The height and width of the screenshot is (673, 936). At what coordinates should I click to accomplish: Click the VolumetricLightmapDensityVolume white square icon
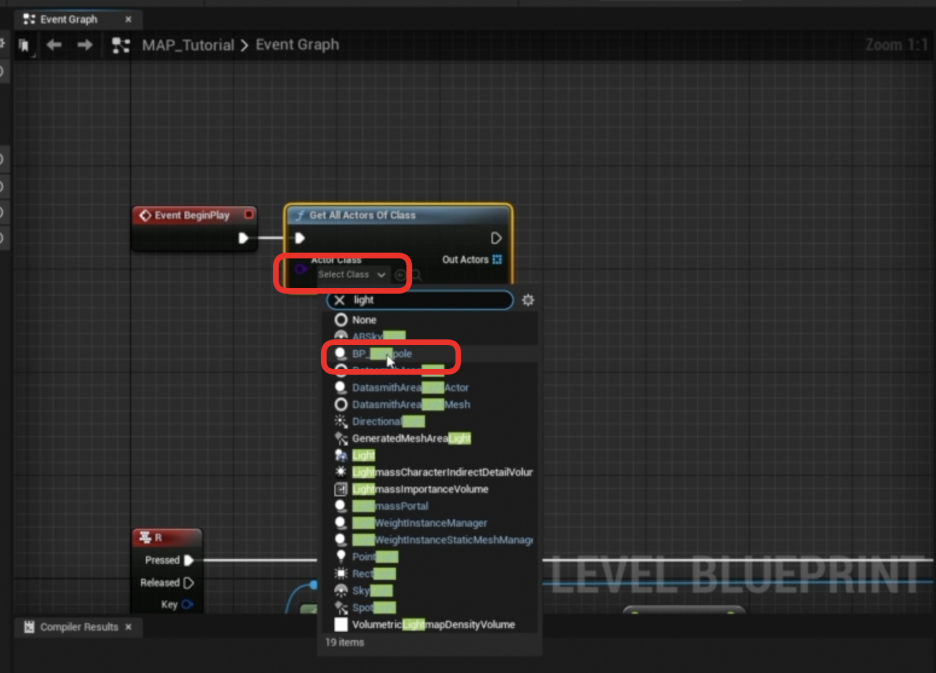[341, 624]
